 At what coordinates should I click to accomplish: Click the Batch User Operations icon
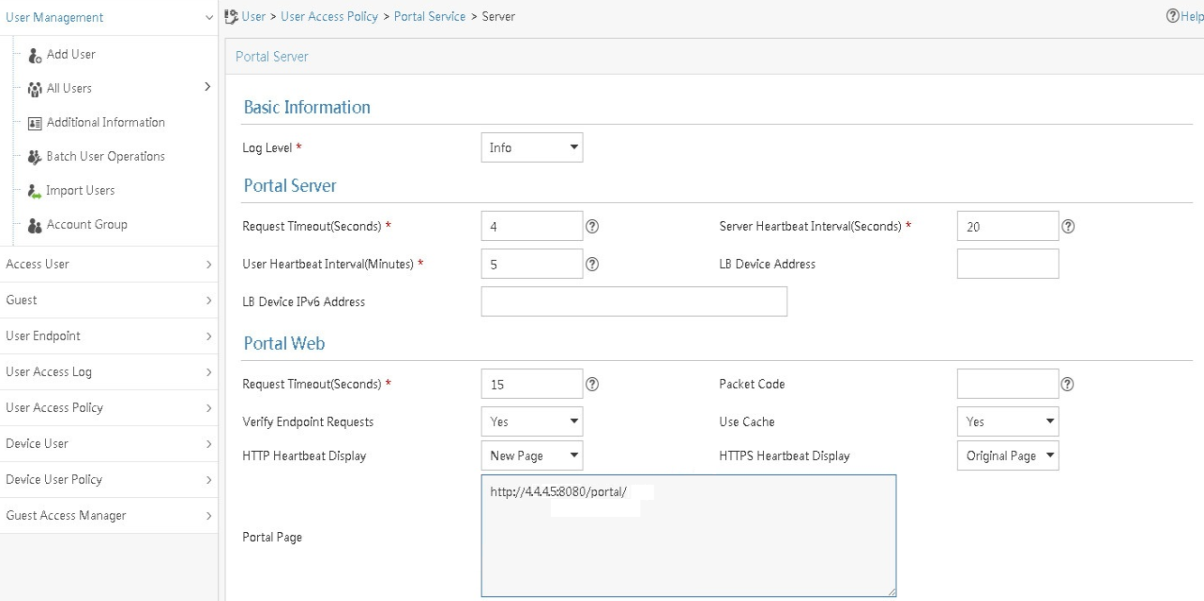35,157
